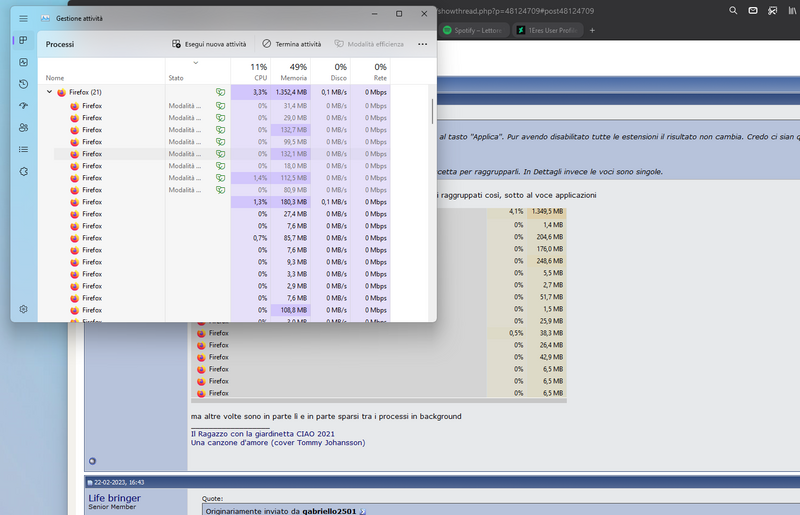The image size is (800, 515).
Task: Open link Una canzone d'amore (cover Tommy Johansson)
Action: pos(278,443)
